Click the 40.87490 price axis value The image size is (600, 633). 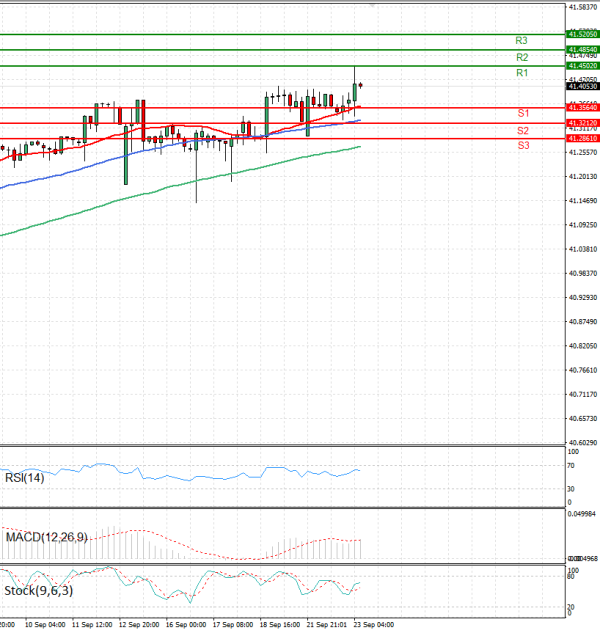[x=583, y=322]
